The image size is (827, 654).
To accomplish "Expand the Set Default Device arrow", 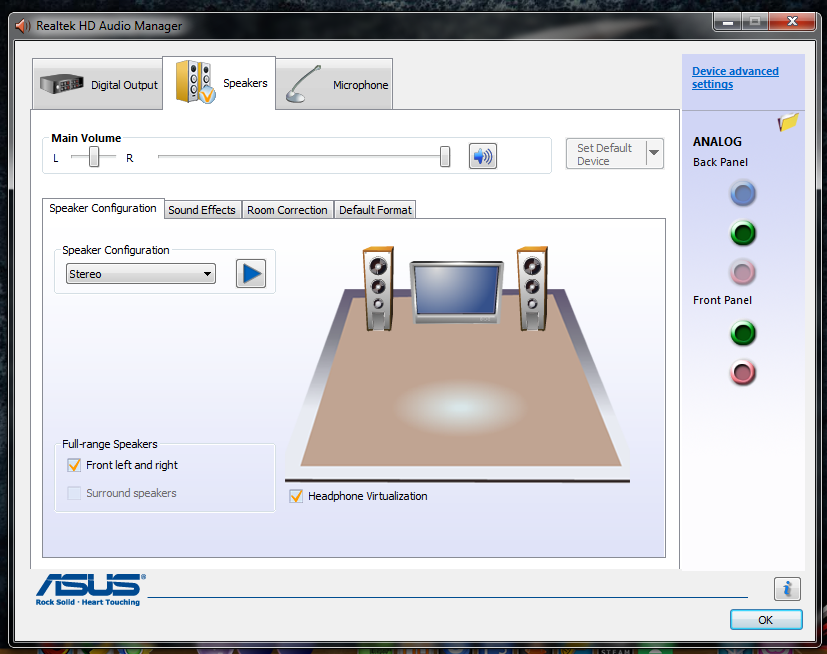I will pos(654,153).
